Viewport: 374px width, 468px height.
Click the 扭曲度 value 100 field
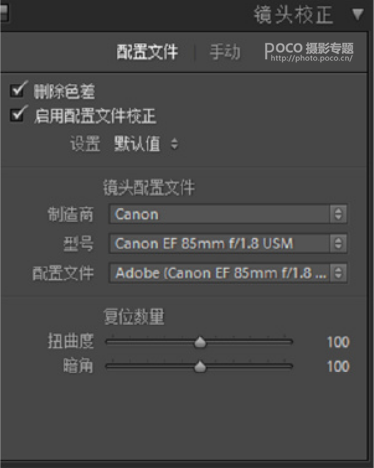(x=338, y=342)
